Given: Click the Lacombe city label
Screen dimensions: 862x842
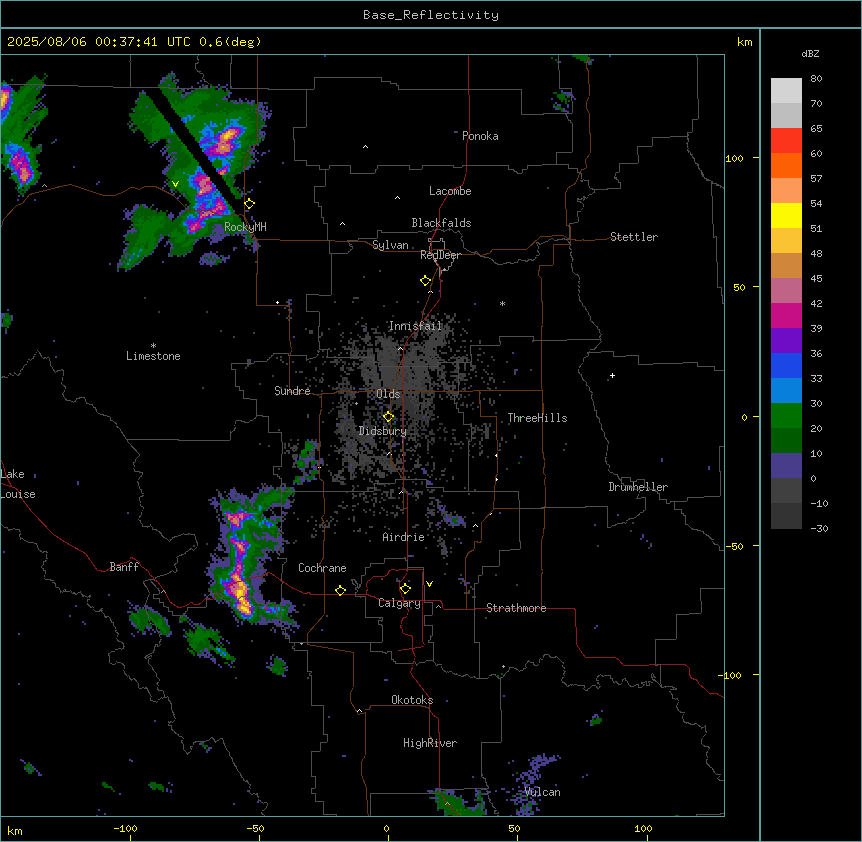Looking at the screenshot, I should [x=450, y=191].
